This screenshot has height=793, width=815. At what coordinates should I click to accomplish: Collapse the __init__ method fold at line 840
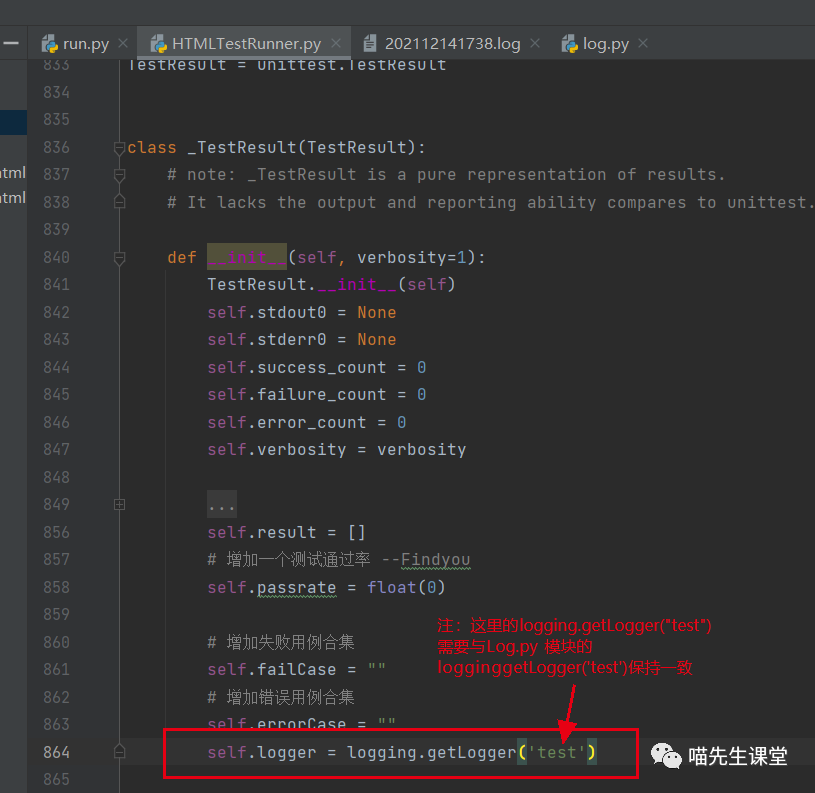click(x=120, y=258)
